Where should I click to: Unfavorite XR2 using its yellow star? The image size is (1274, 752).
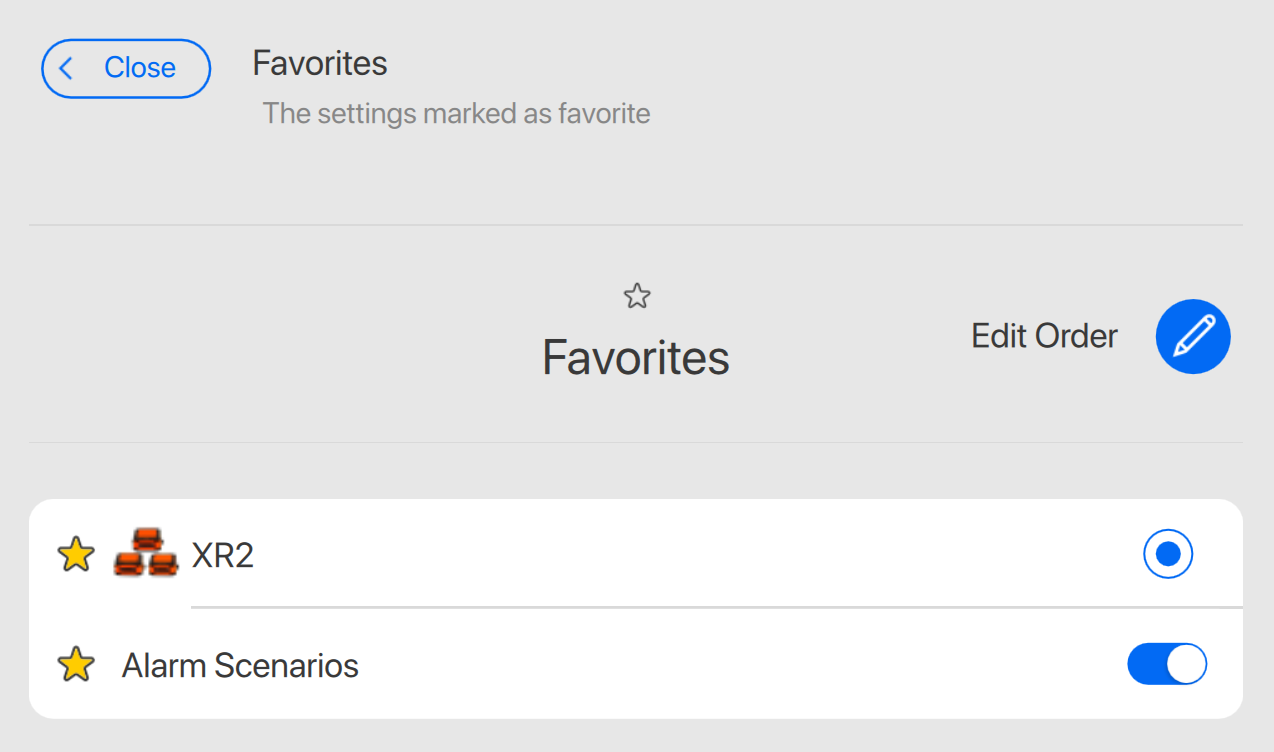76,554
